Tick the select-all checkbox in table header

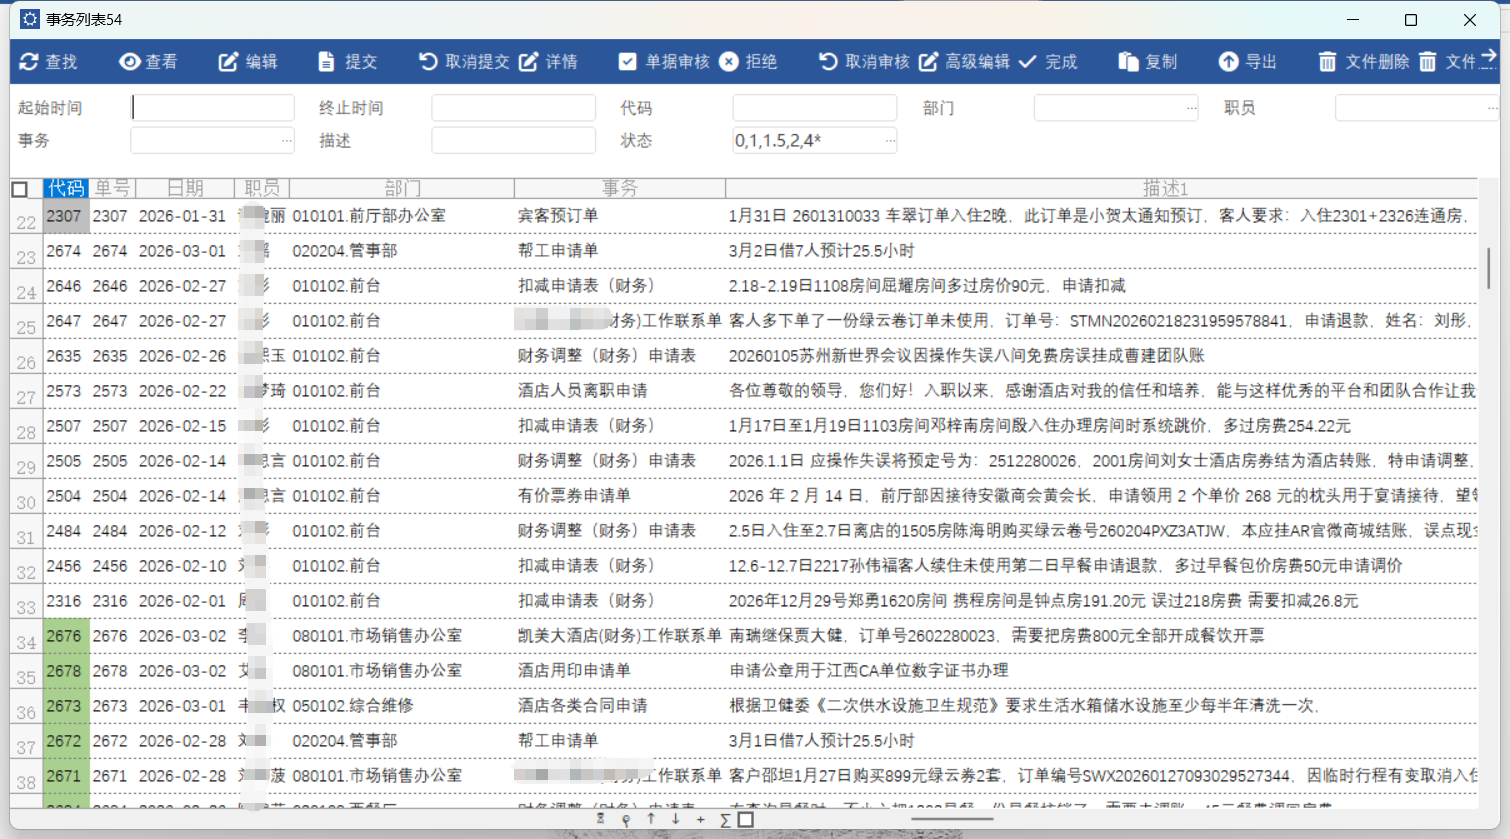tap(20, 189)
